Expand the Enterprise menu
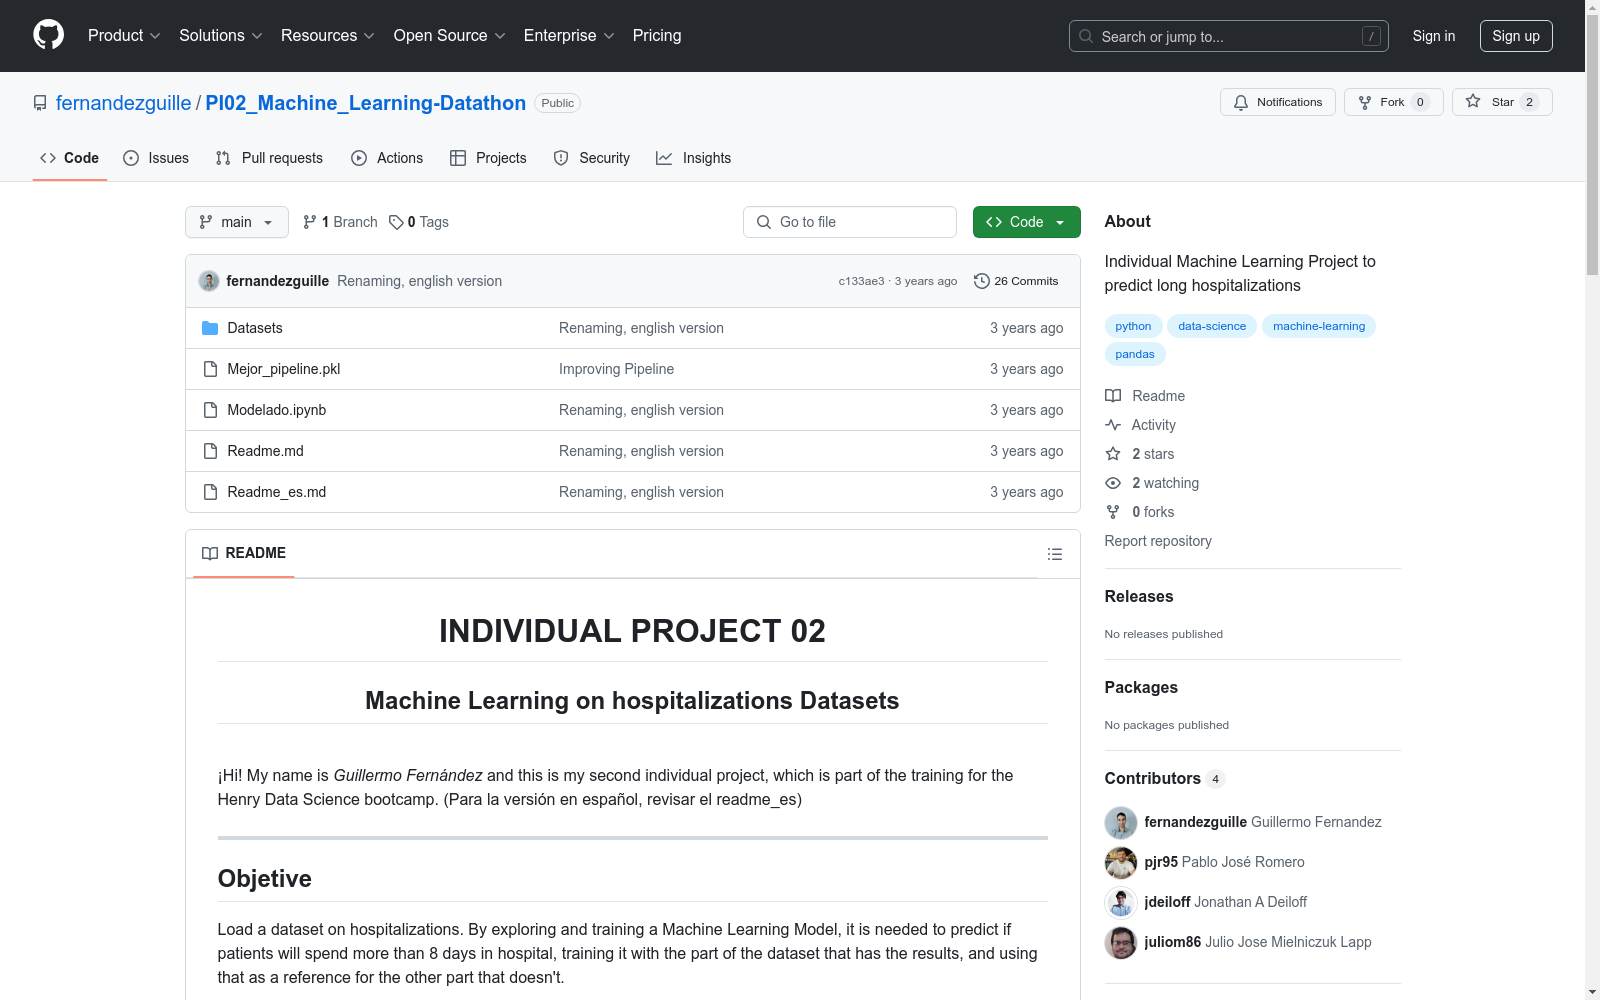The height and width of the screenshot is (1000, 1600). 569,36
